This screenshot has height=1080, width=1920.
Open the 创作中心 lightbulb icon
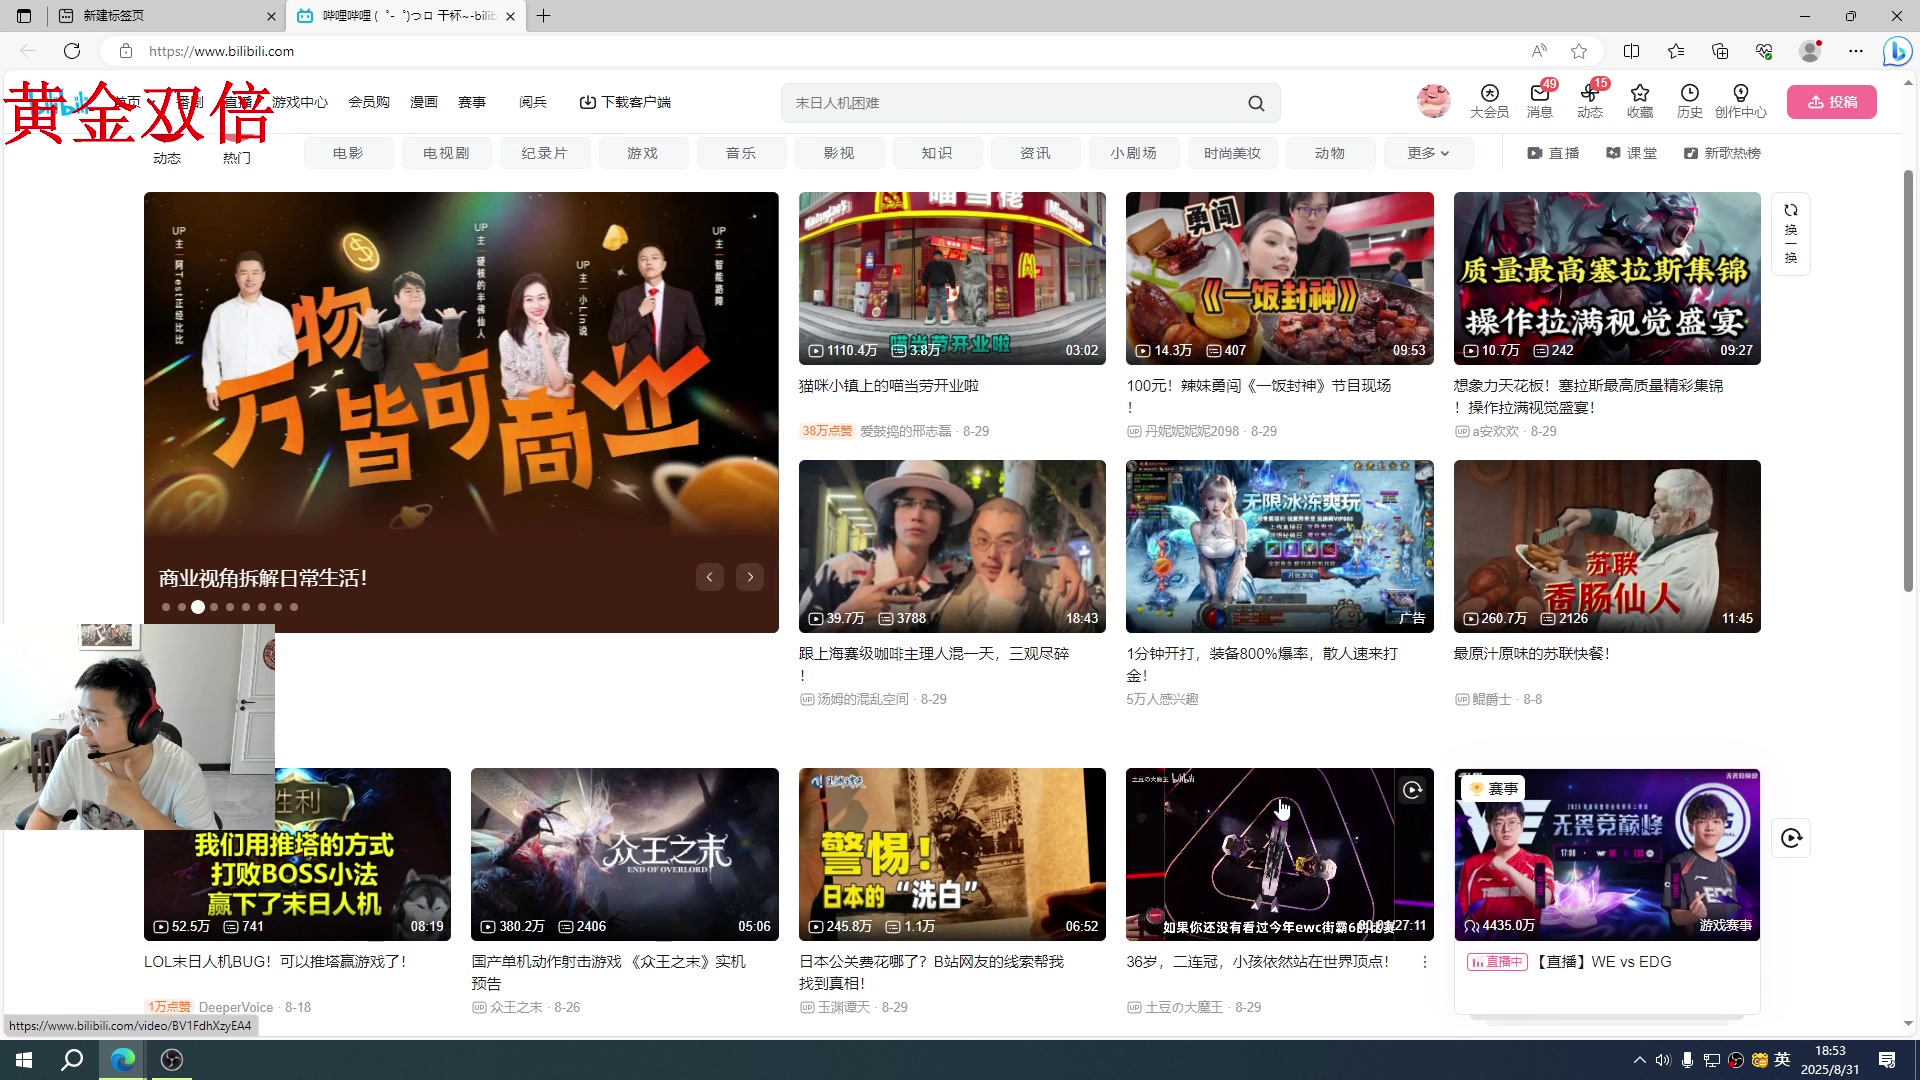pos(1741,102)
